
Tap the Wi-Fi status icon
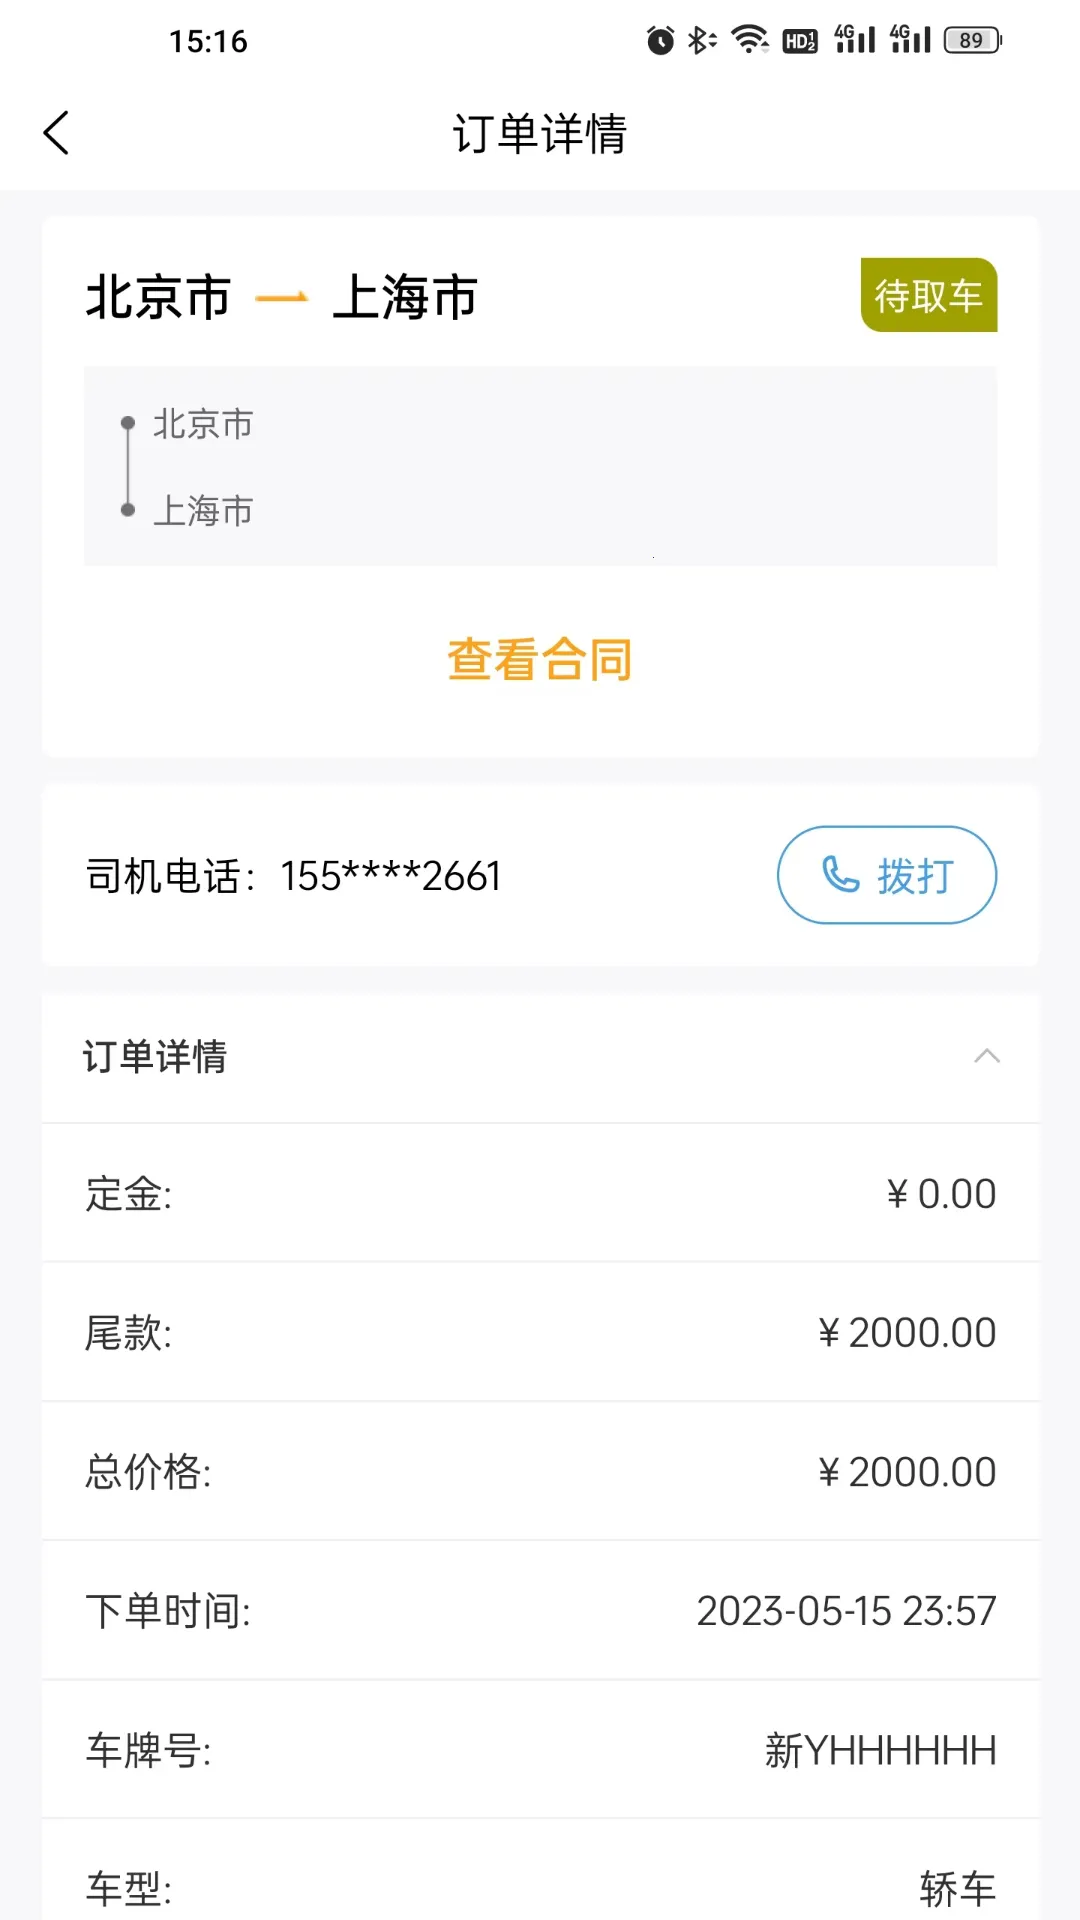[749, 40]
